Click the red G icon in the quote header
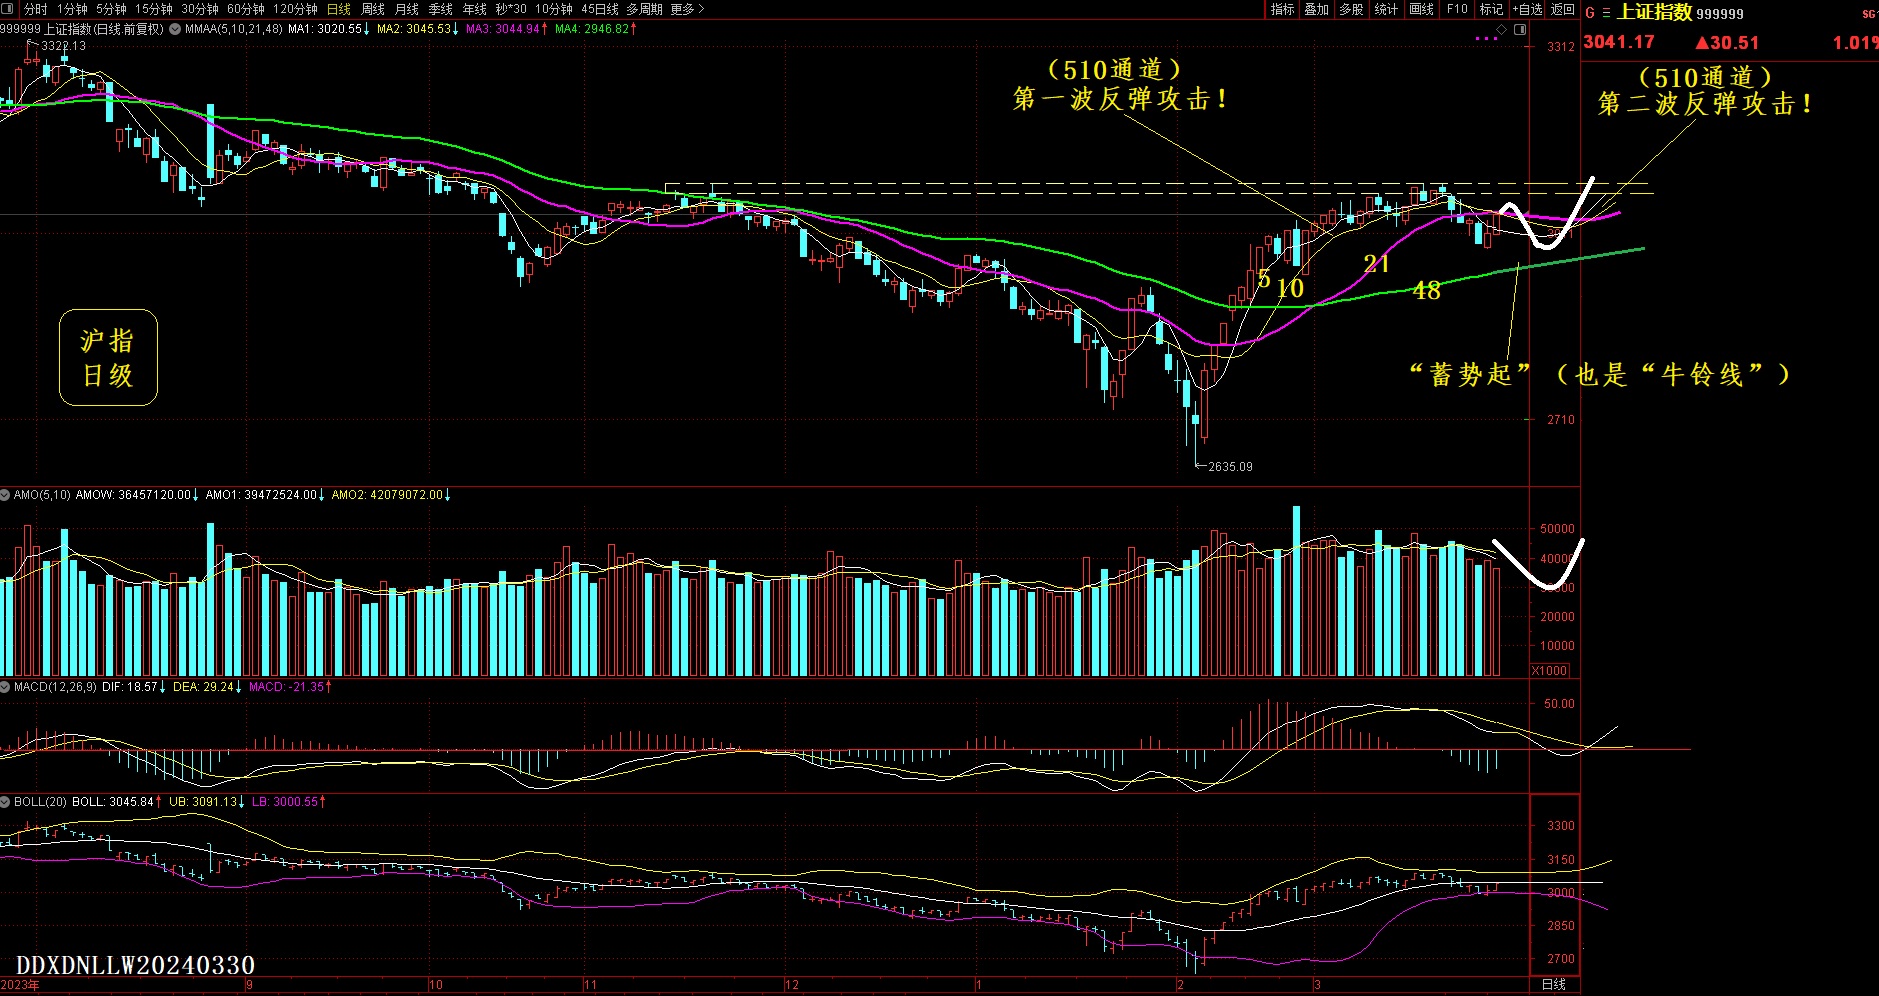 tap(1590, 13)
